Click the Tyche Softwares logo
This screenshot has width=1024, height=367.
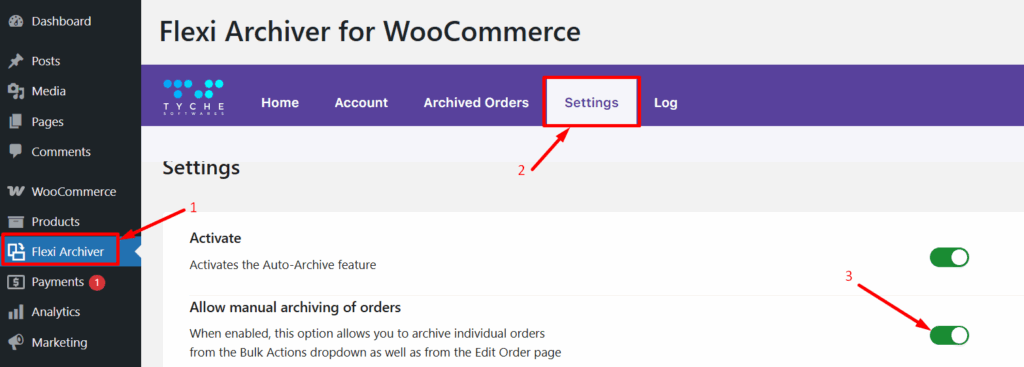click(194, 97)
